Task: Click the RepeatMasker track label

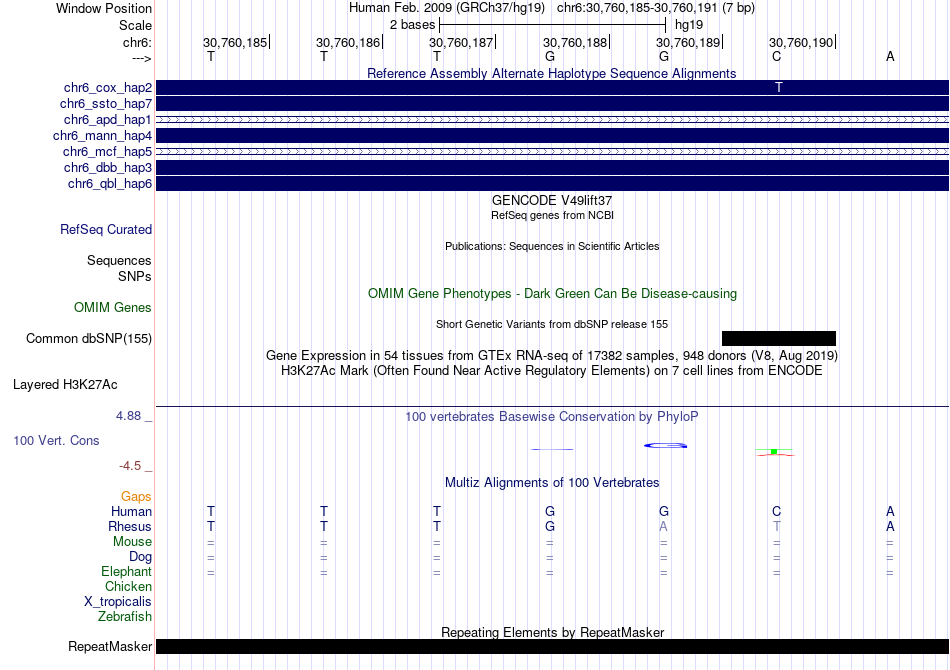Action: point(110,647)
